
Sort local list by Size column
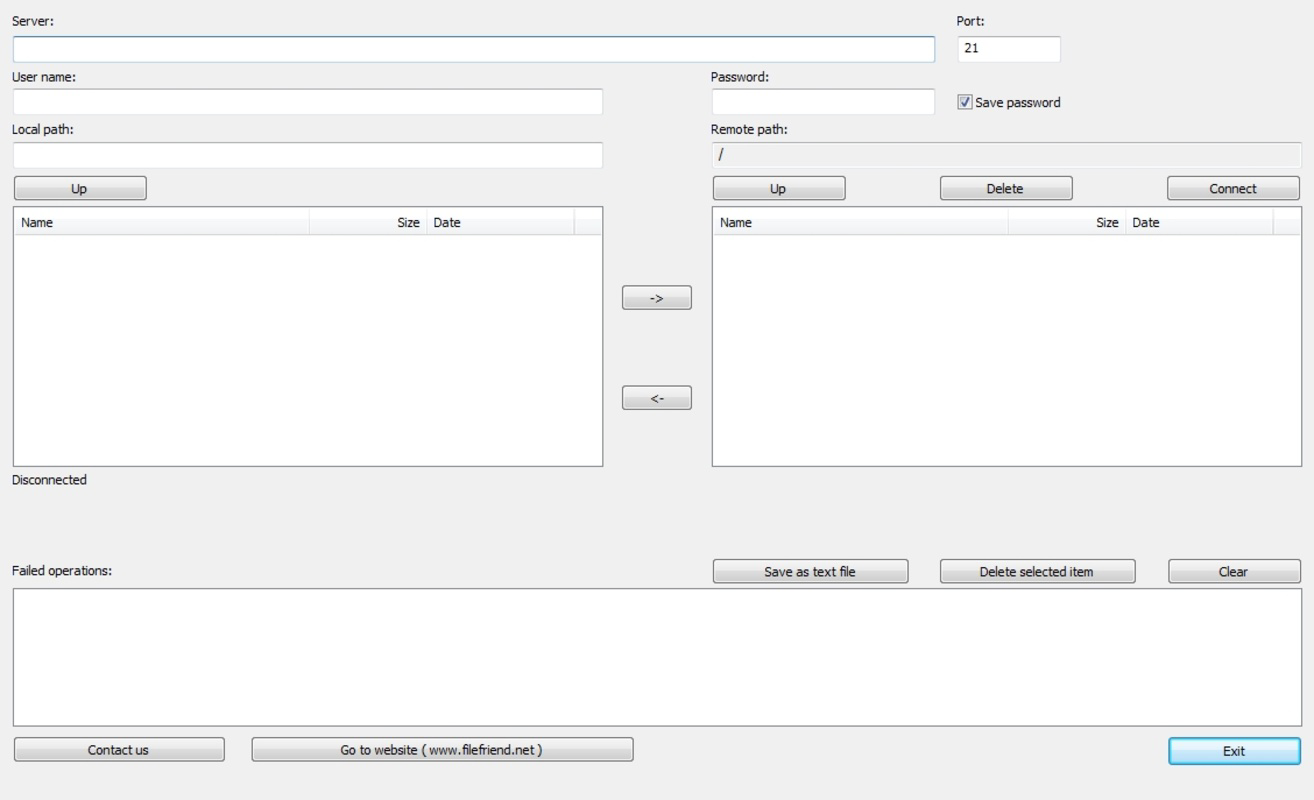click(368, 223)
